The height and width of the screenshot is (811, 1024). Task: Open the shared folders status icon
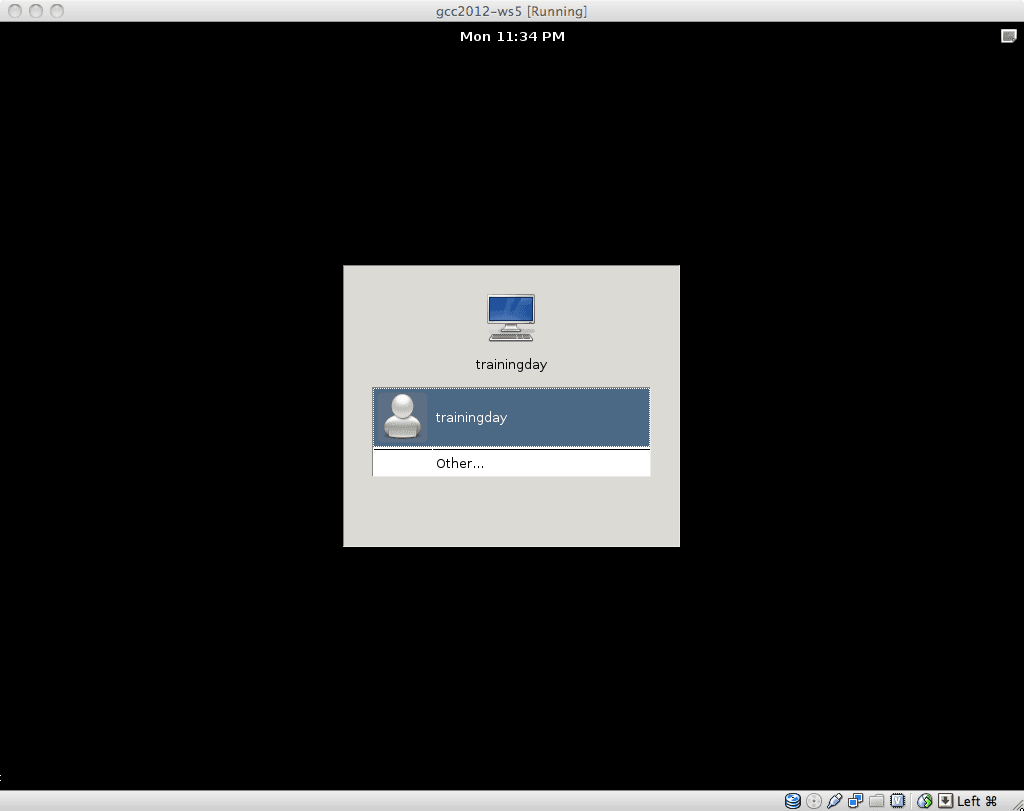pos(877,801)
